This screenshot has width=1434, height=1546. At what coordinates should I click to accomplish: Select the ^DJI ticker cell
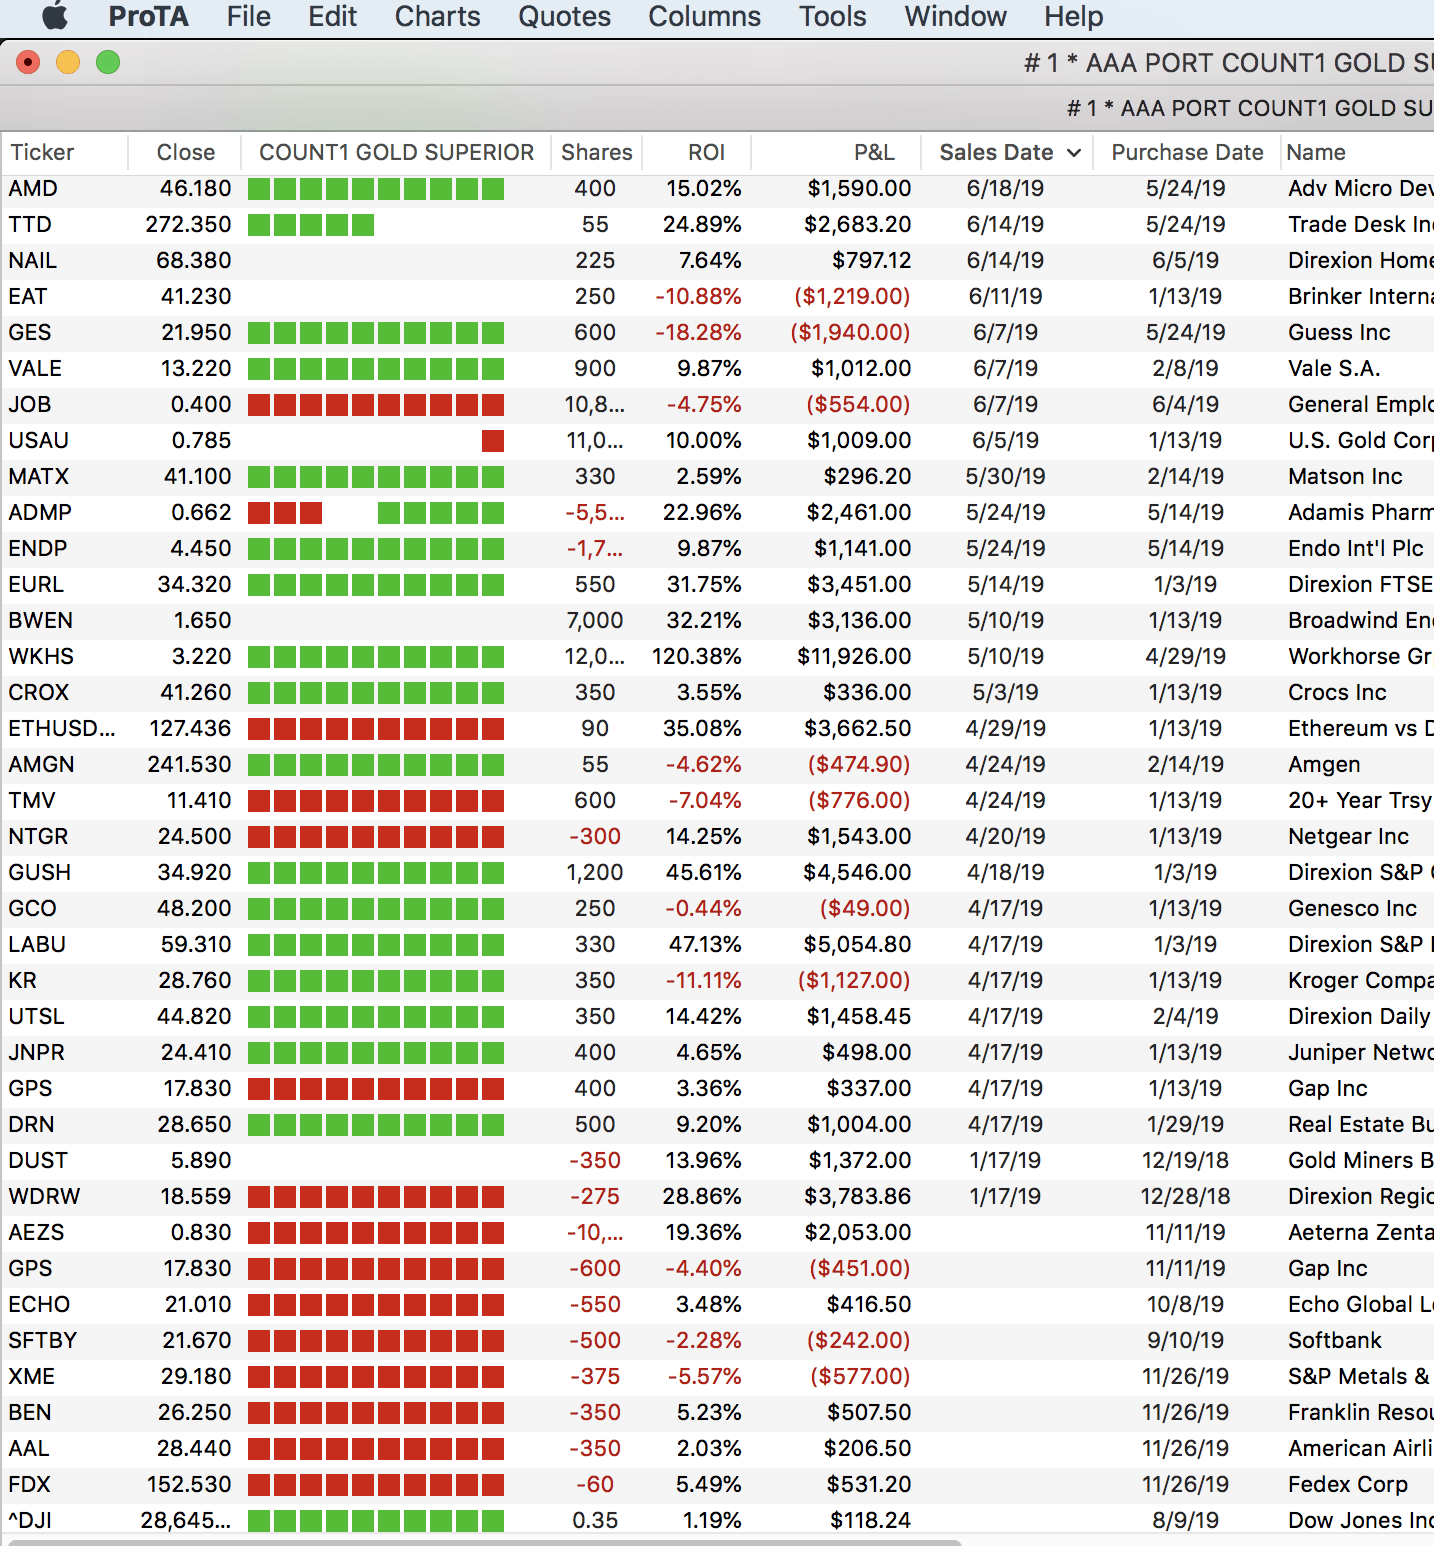(30, 1520)
